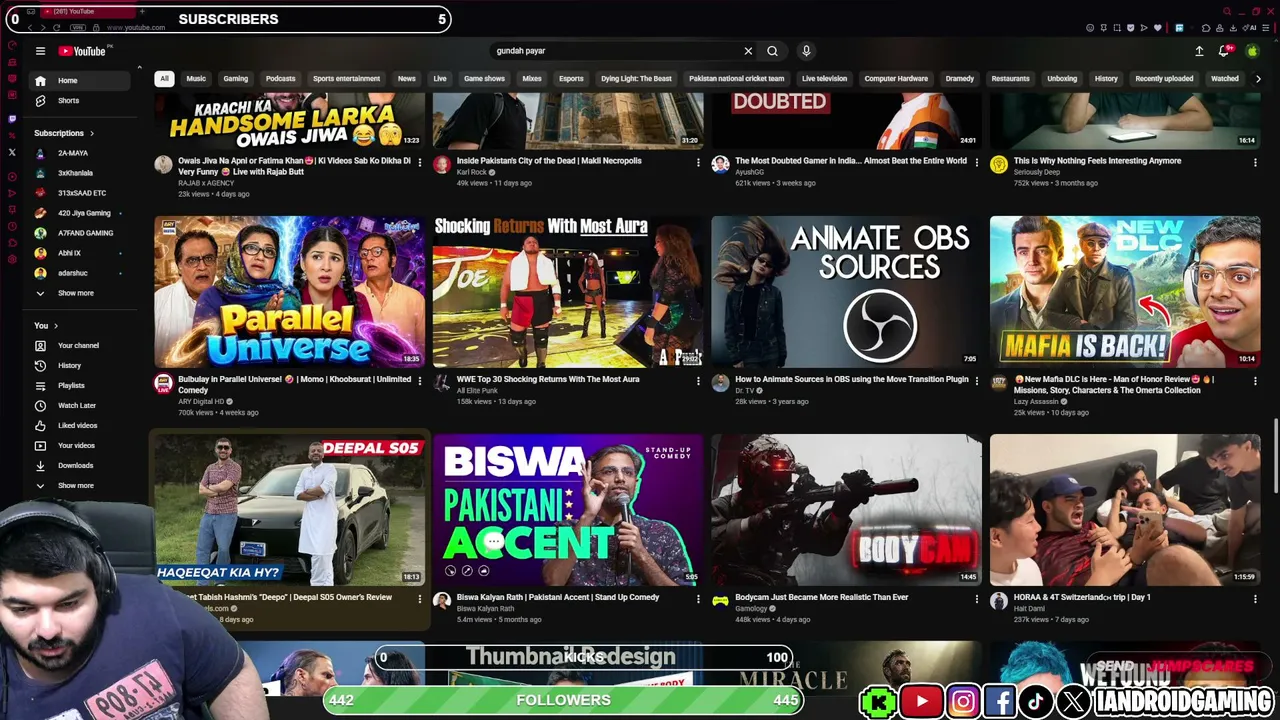This screenshot has height=720, width=1280.
Task: Open the account avatar menu
Action: pyautogui.click(x=1252, y=51)
